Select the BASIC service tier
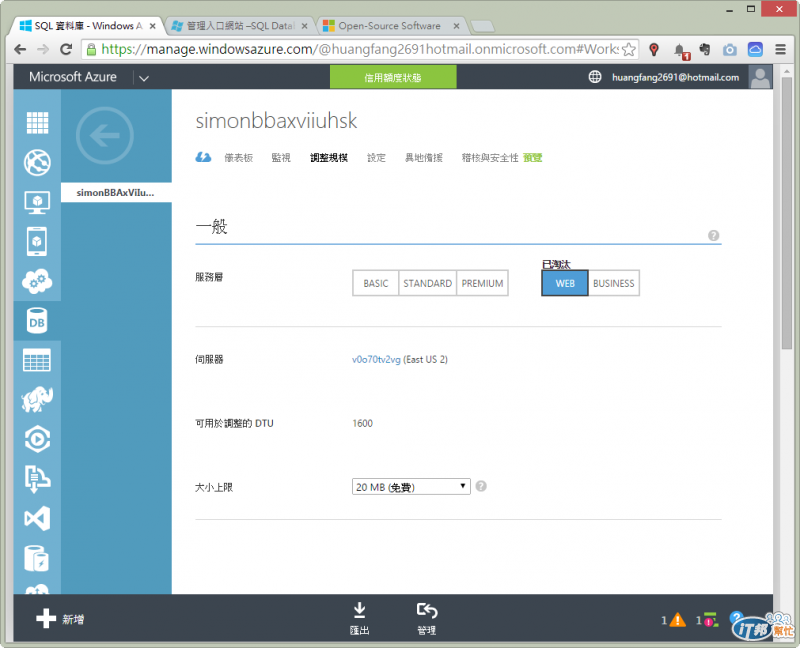Screen dimensions: 800x648 [376, 283]
